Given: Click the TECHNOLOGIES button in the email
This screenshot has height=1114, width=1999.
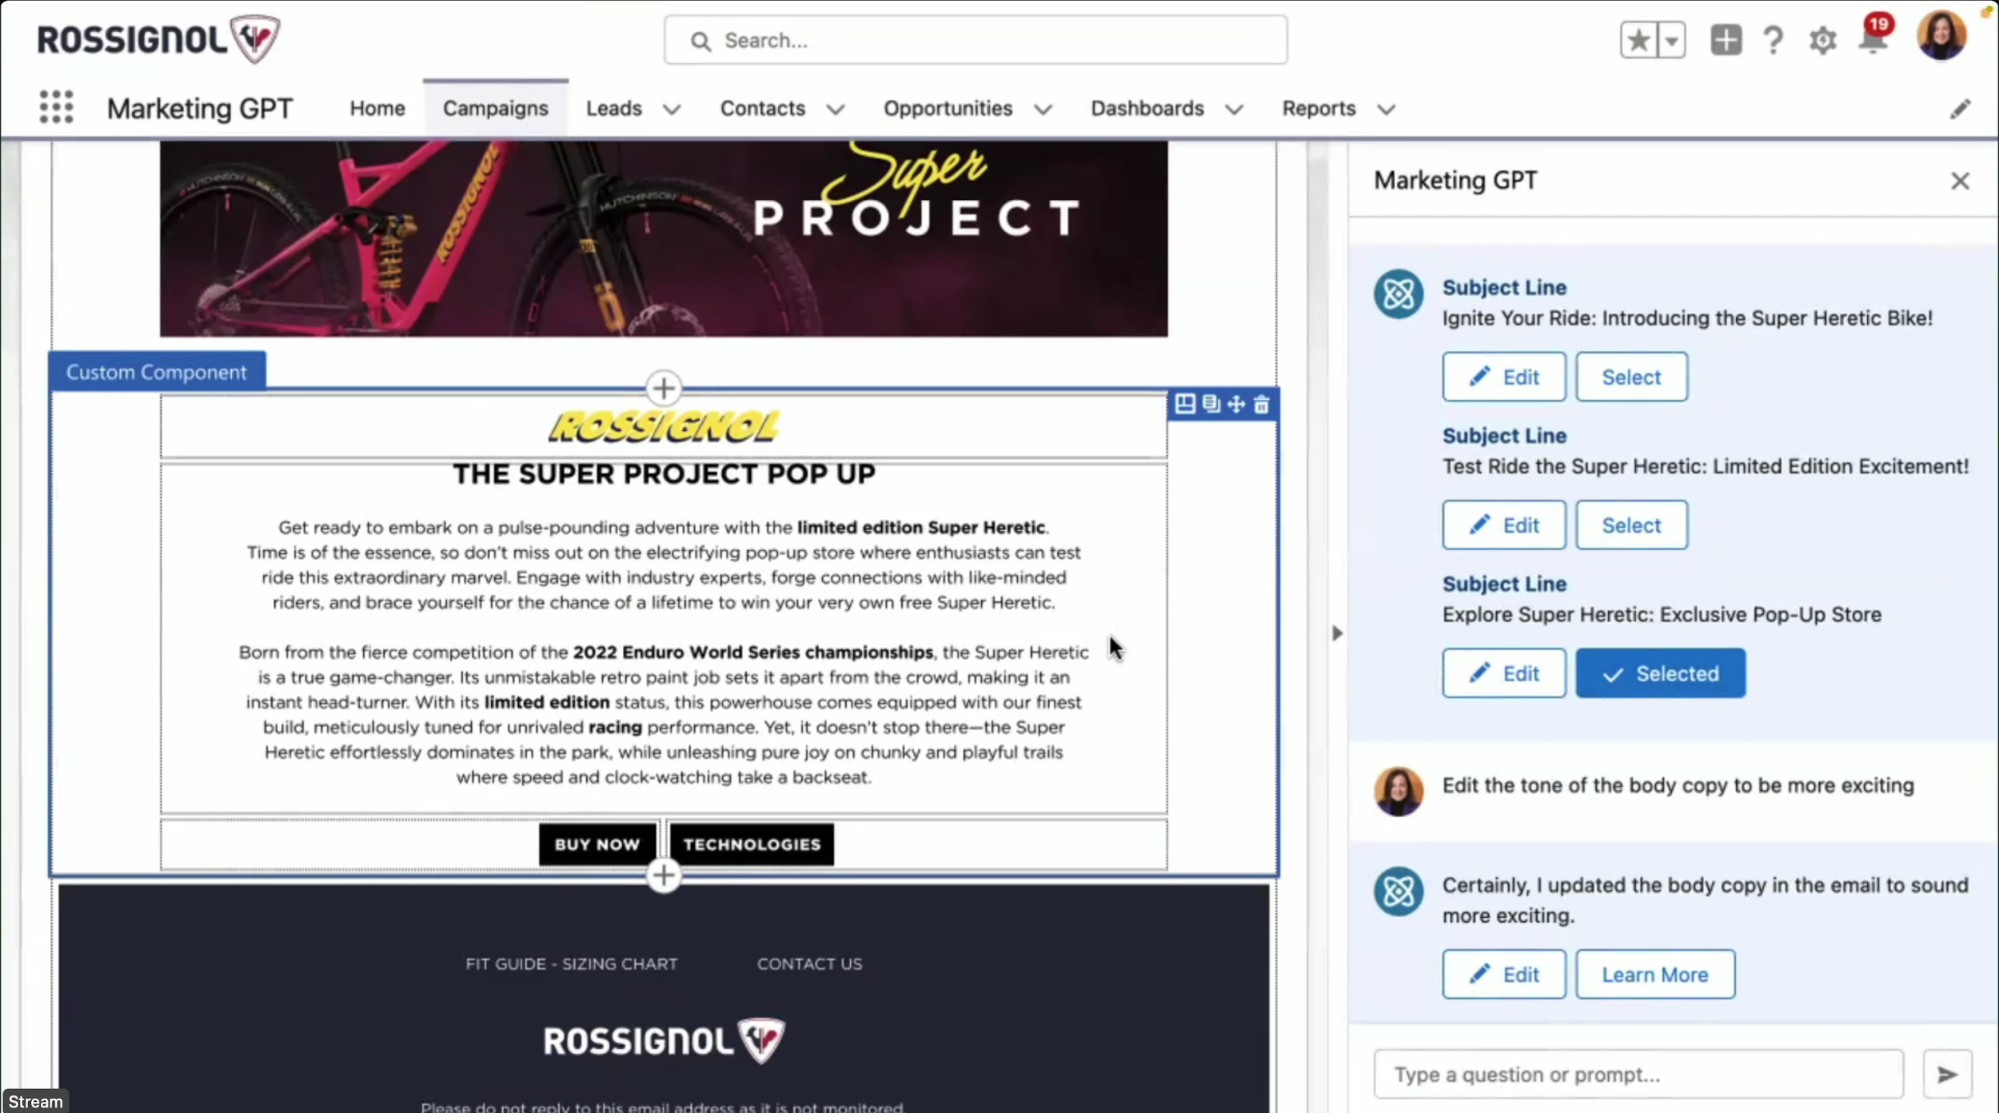Looking at the screenshot, I should click(x=751, y=844).
